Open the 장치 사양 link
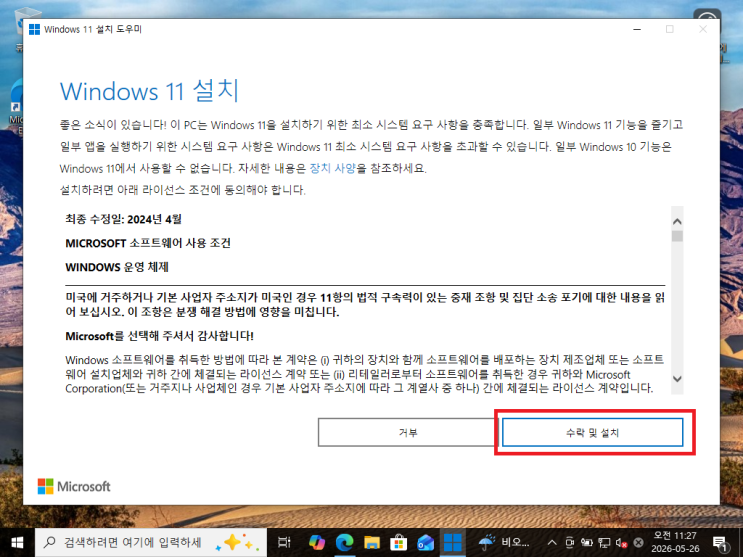 [332, 168]
